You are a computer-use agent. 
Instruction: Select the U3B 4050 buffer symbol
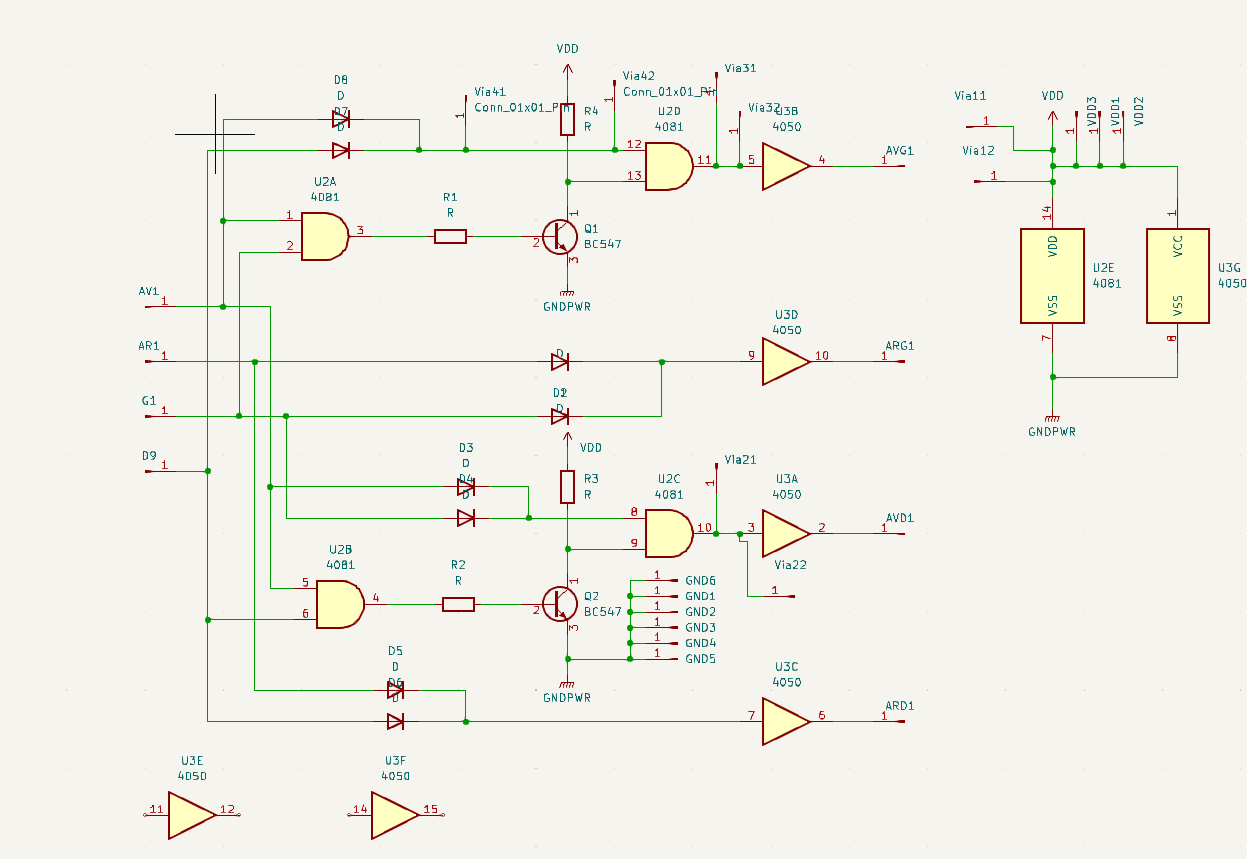[785, 166]
